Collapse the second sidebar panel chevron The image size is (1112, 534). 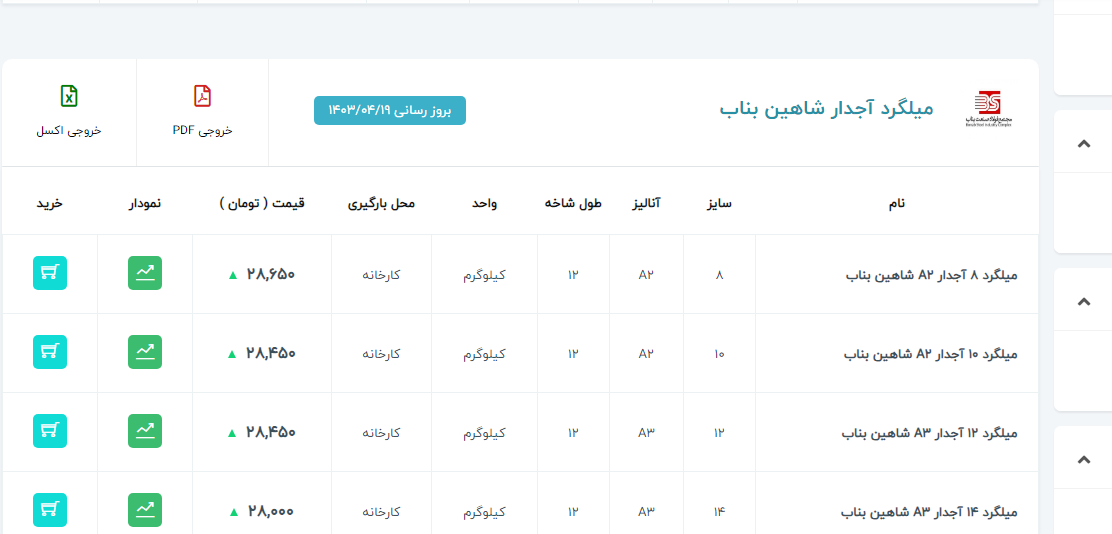click(1083, 301)
